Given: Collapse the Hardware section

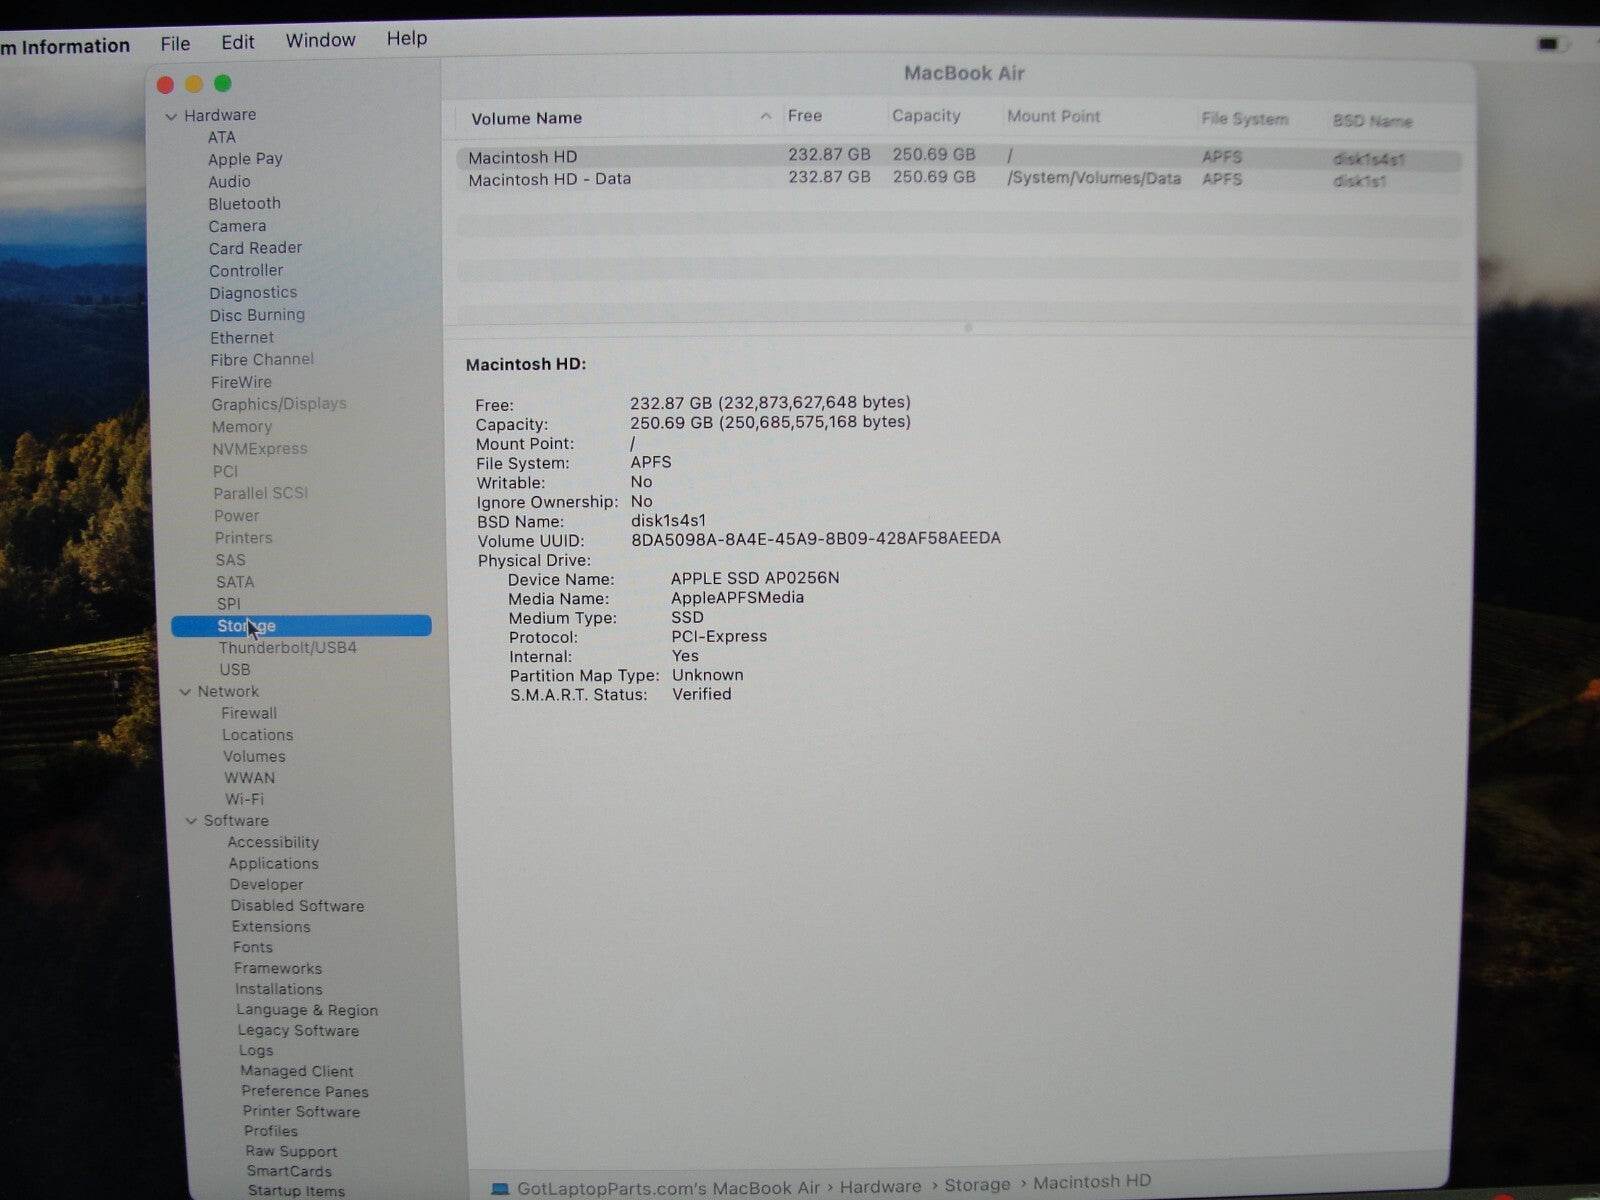Looking at the screenshot, I should [171, 116].
